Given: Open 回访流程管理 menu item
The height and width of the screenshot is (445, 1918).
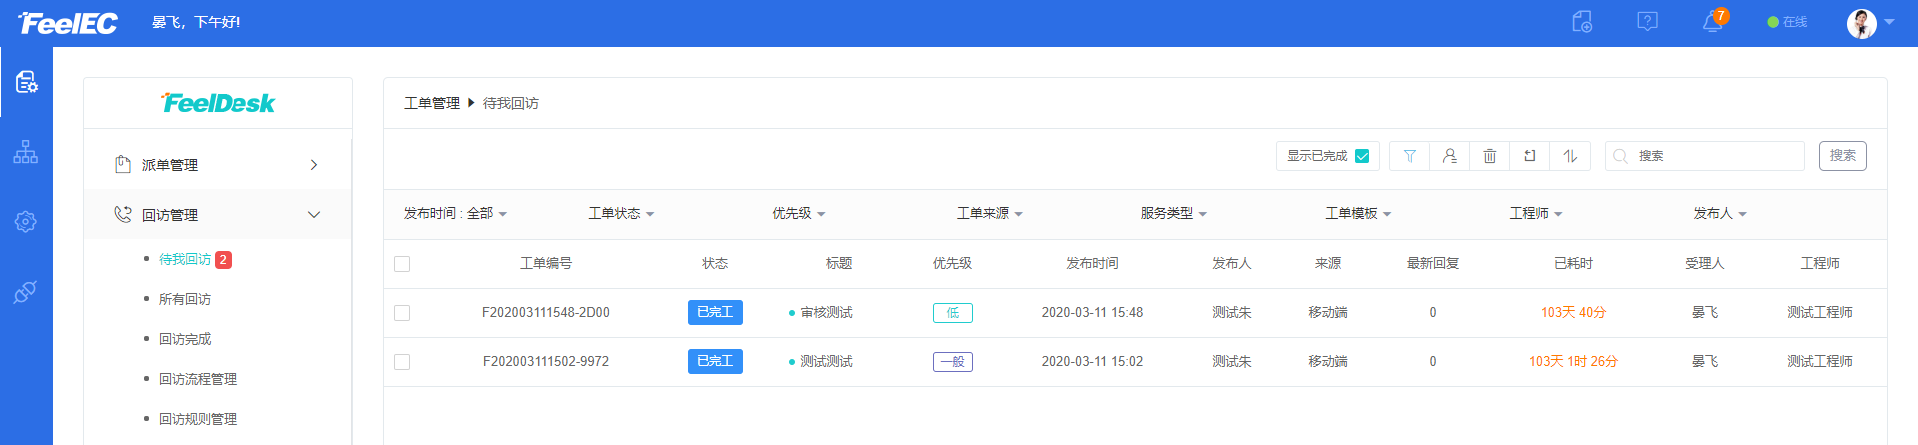Looking at the screenshot, I should [198, 379].
